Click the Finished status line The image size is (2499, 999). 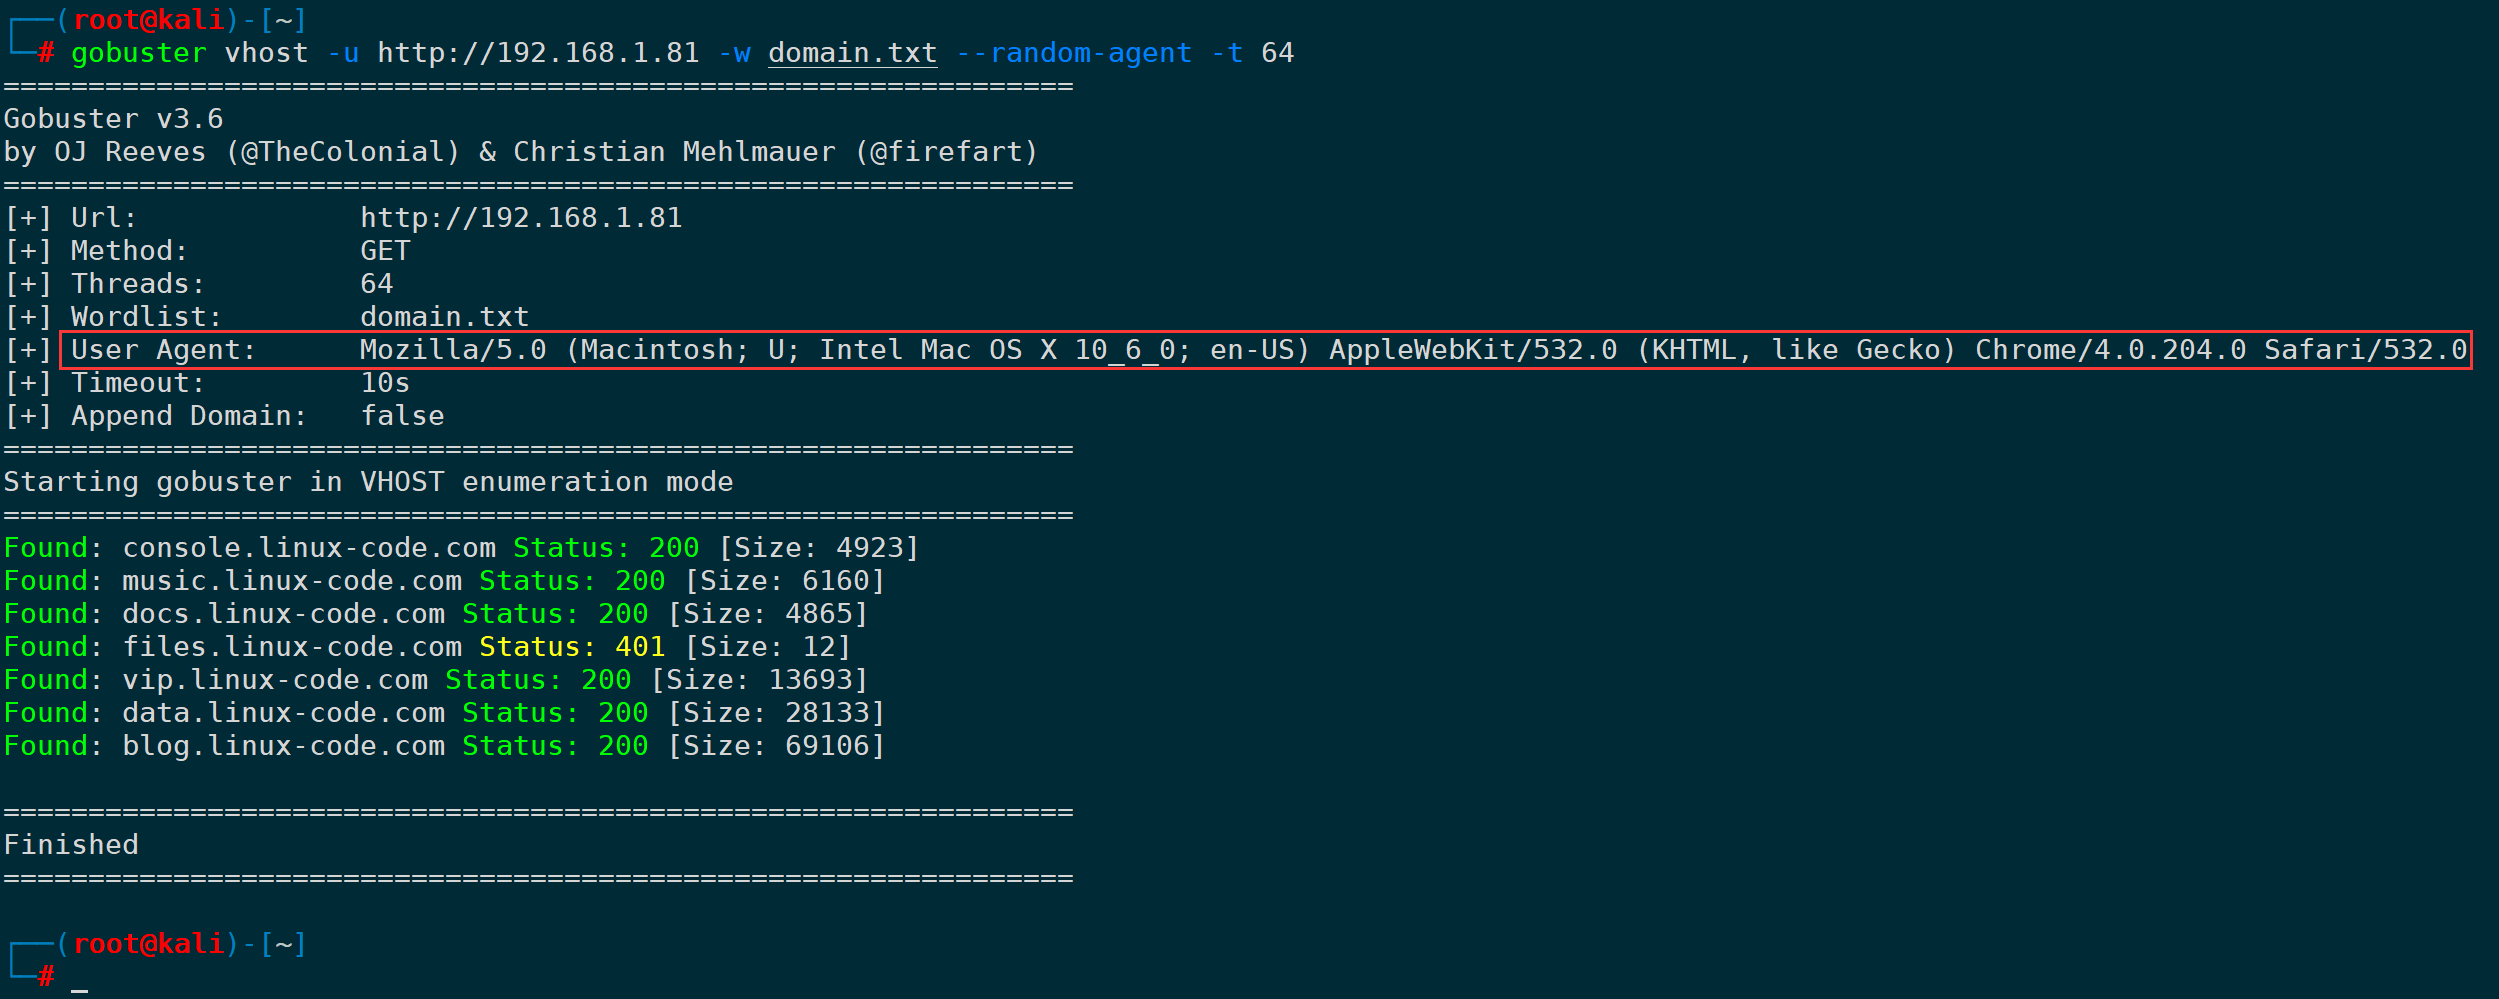tap(71, 845)
